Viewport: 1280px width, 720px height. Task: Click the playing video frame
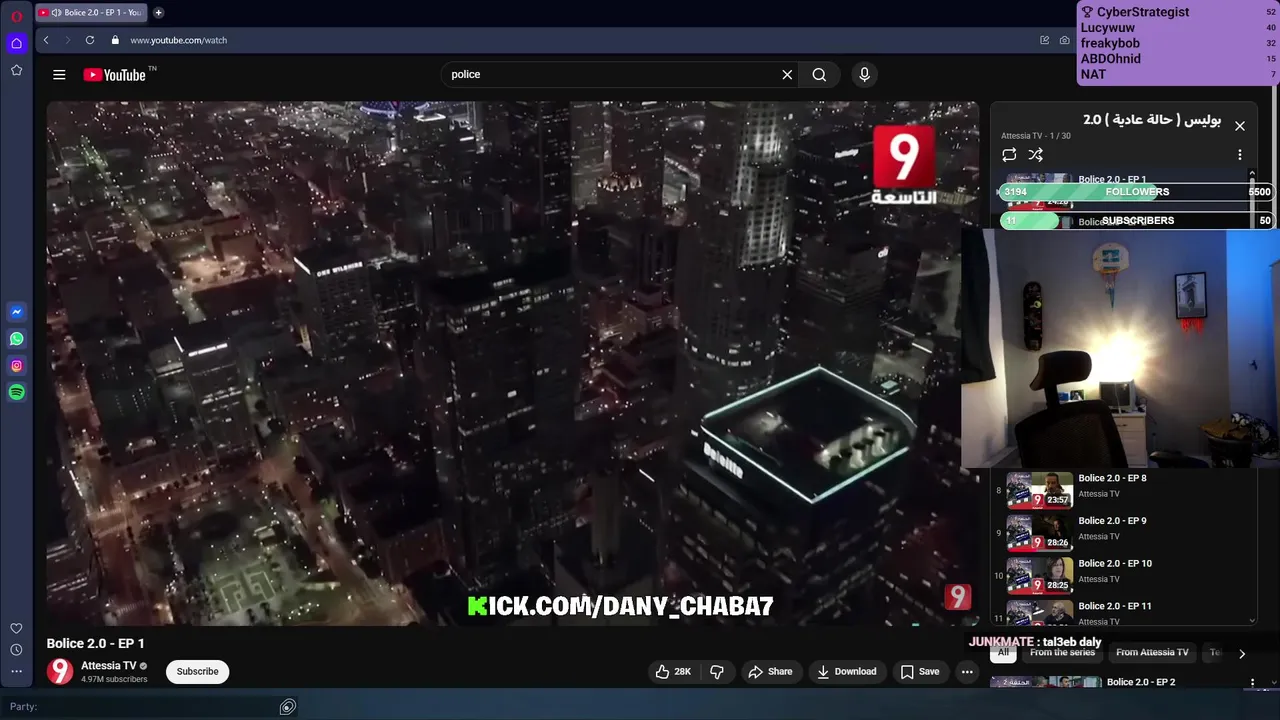513,363
